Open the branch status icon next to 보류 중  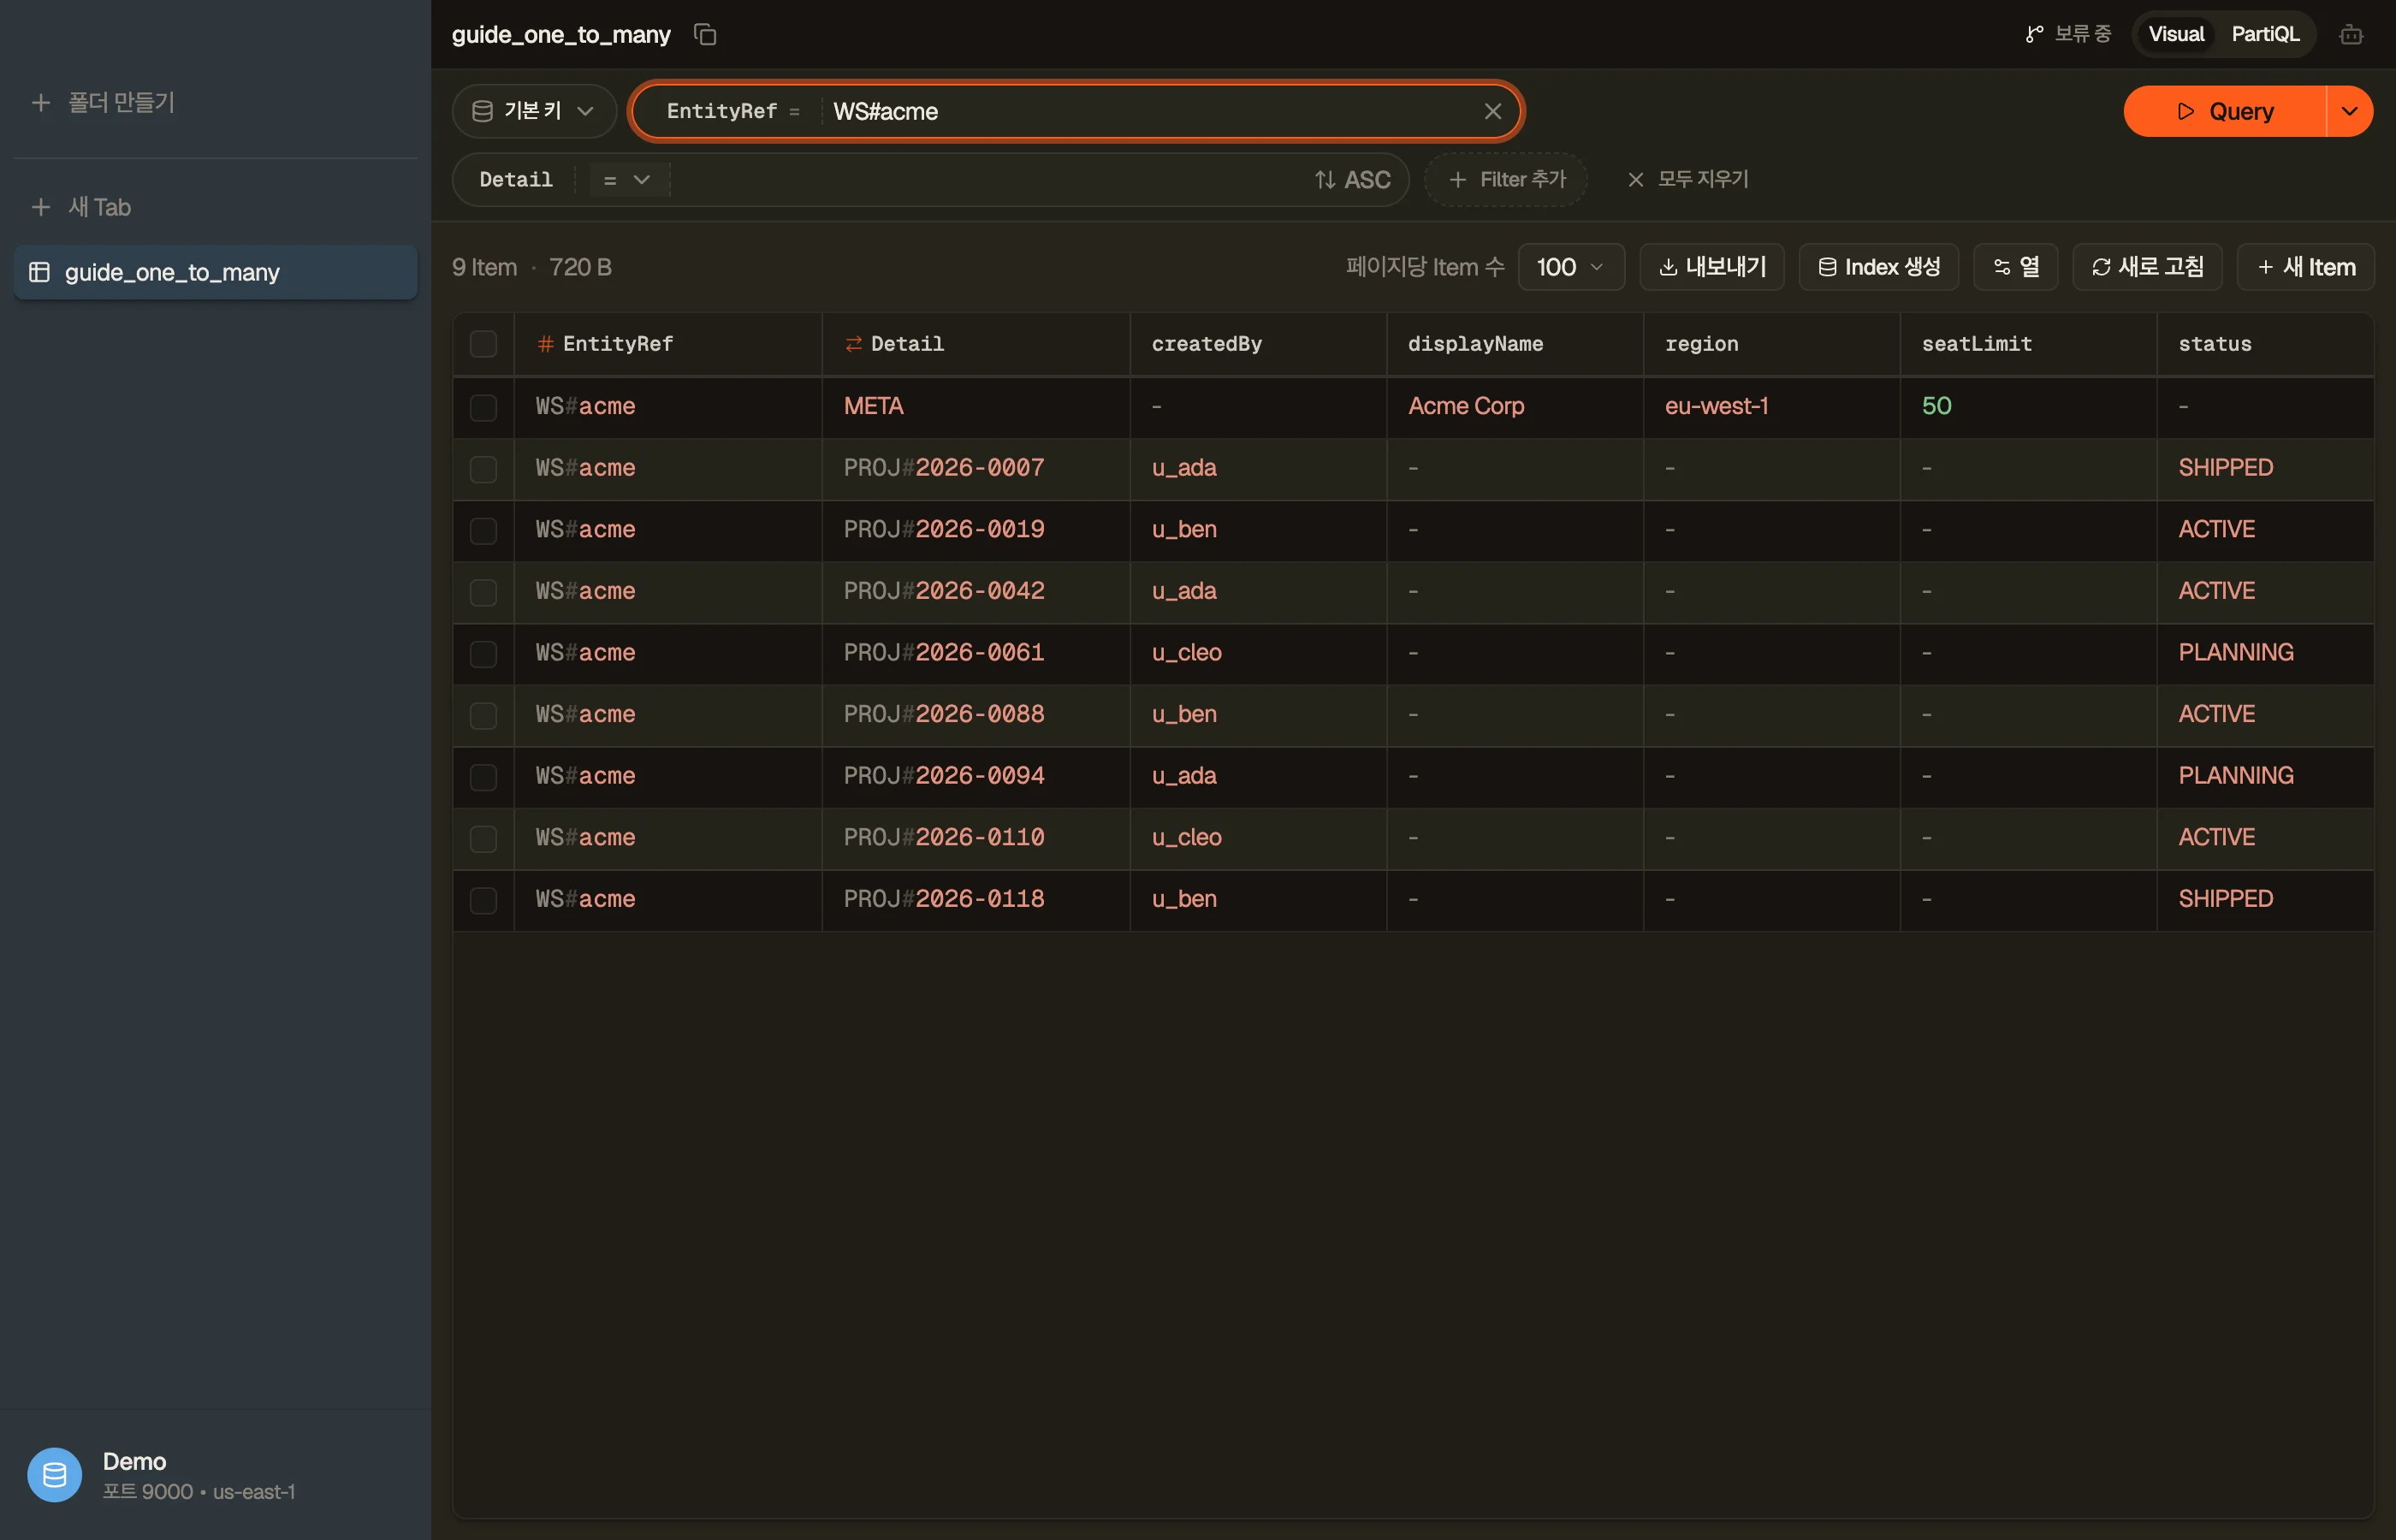point(2034,35)
